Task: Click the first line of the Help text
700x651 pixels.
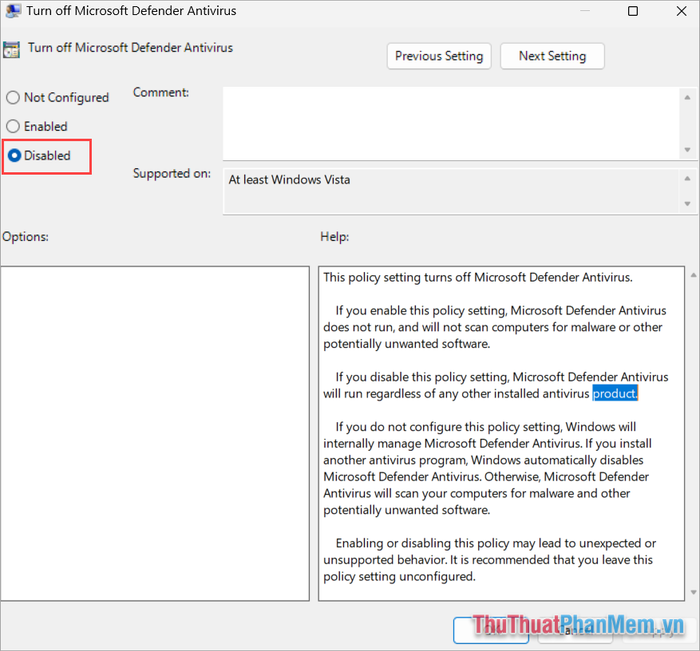Action: coord(478,277)
